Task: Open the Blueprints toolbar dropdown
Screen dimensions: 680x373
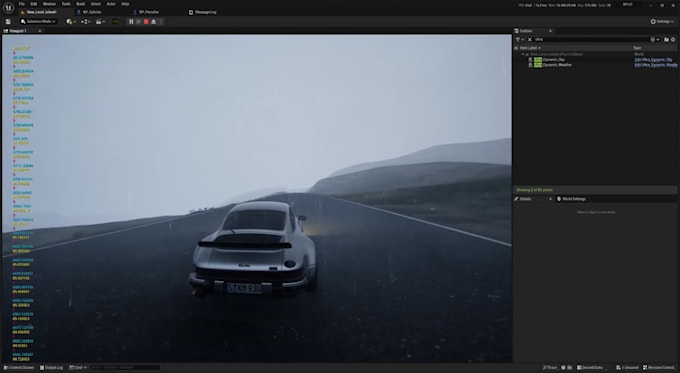Action: coord(85,21)
